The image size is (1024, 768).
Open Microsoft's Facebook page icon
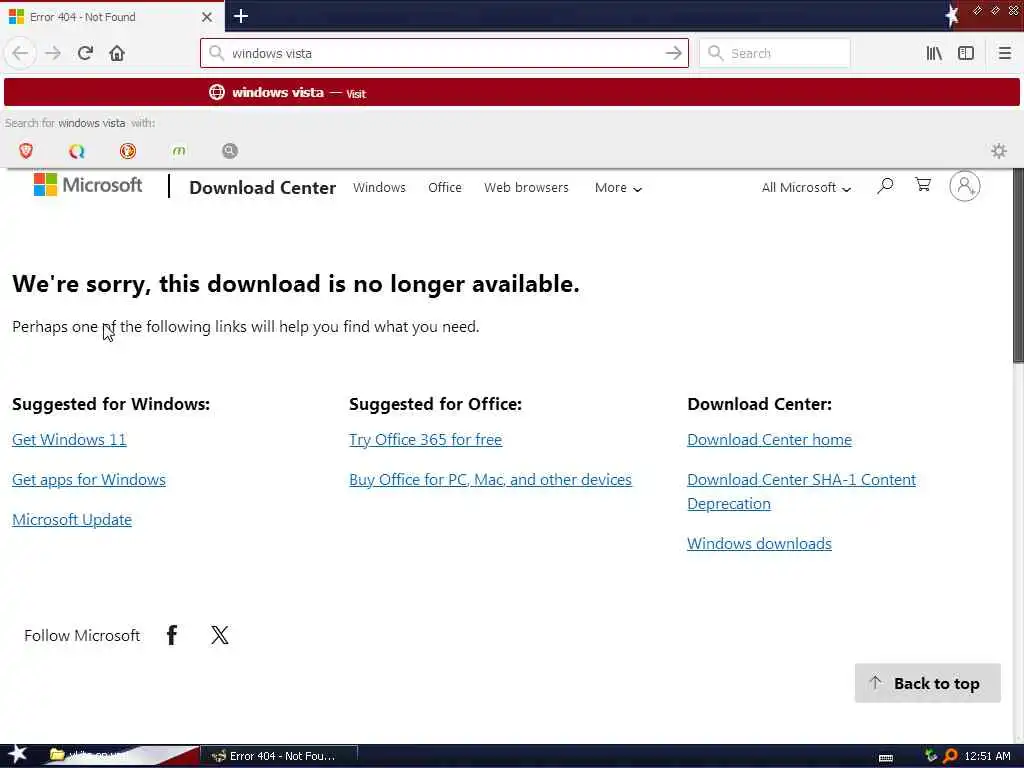pos(172,635)
